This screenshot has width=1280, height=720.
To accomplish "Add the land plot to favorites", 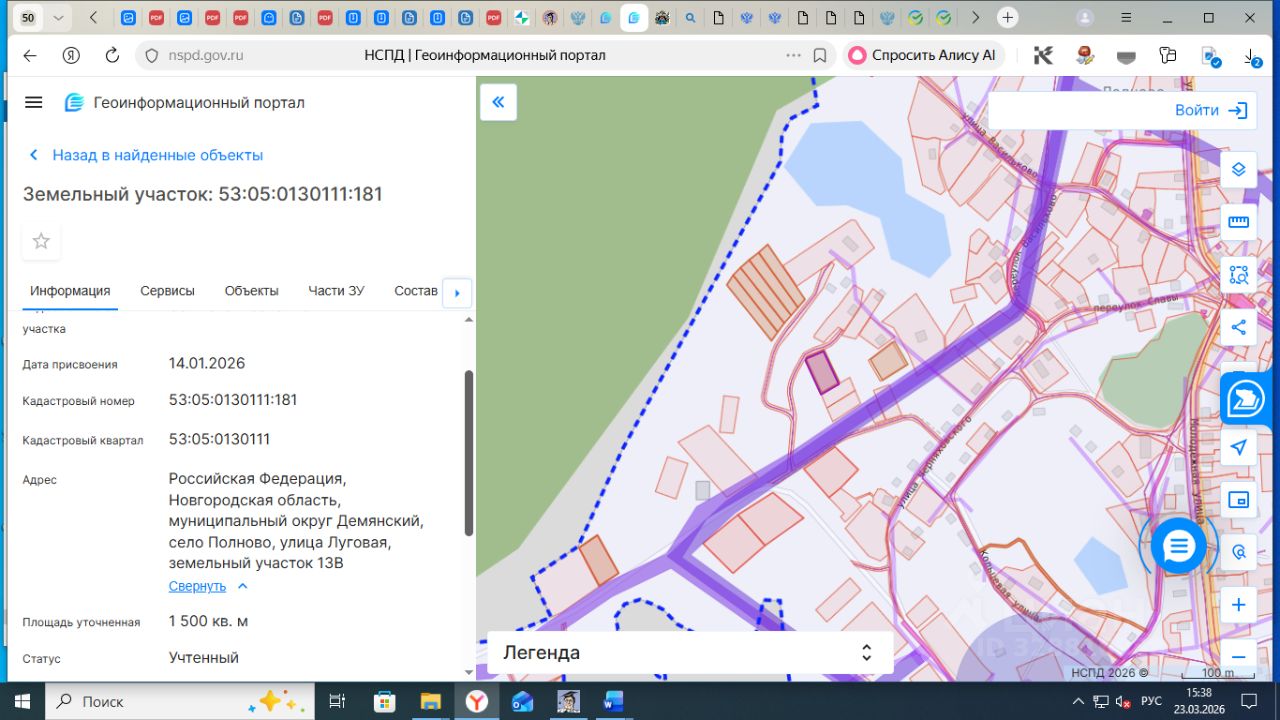I will point(41,241).
